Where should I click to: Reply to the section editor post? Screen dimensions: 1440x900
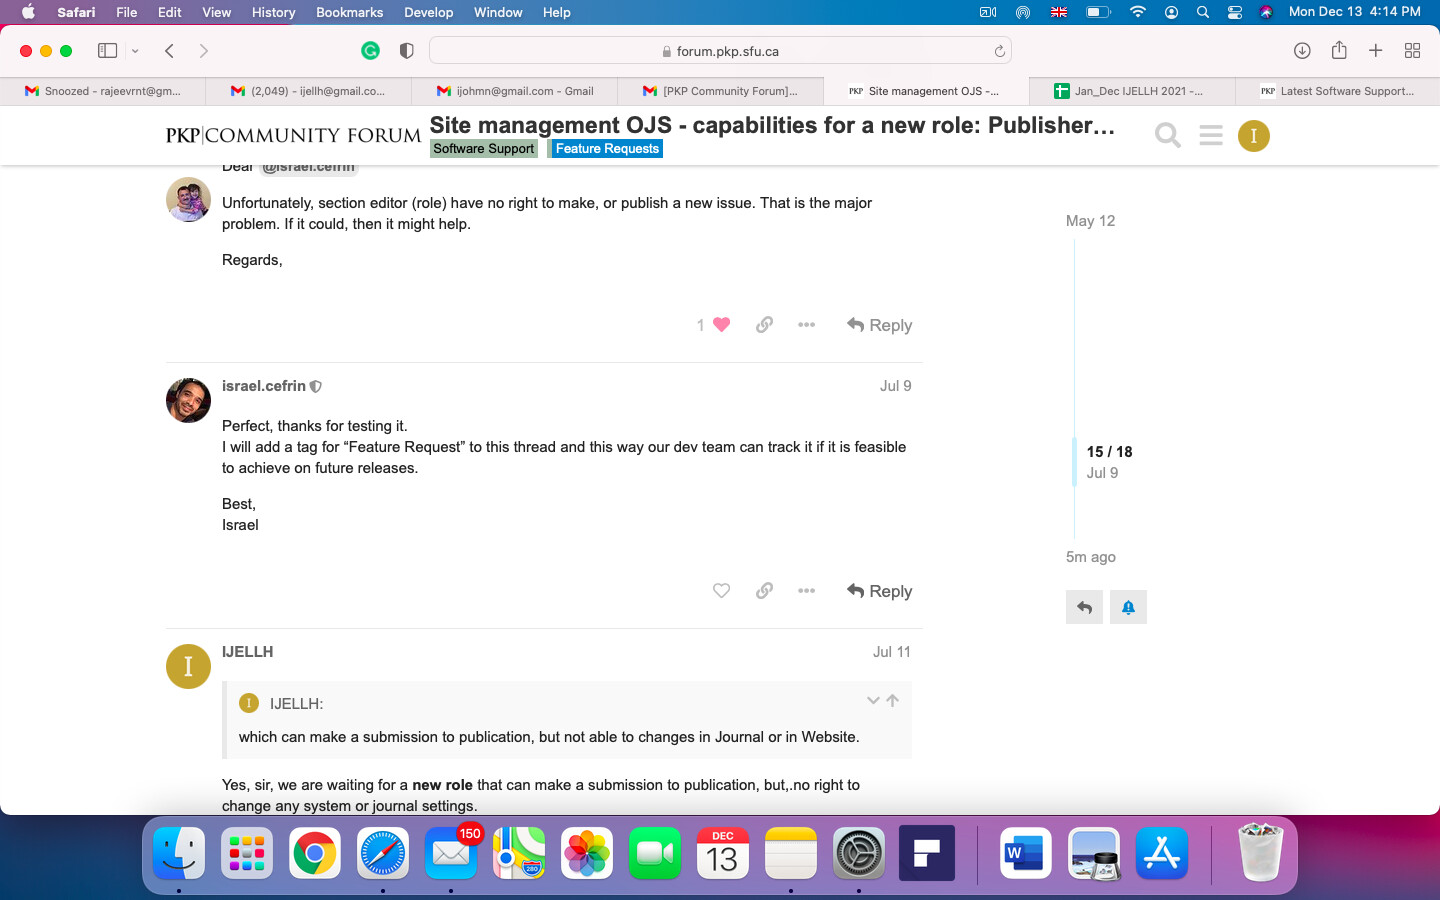[880, 325]
